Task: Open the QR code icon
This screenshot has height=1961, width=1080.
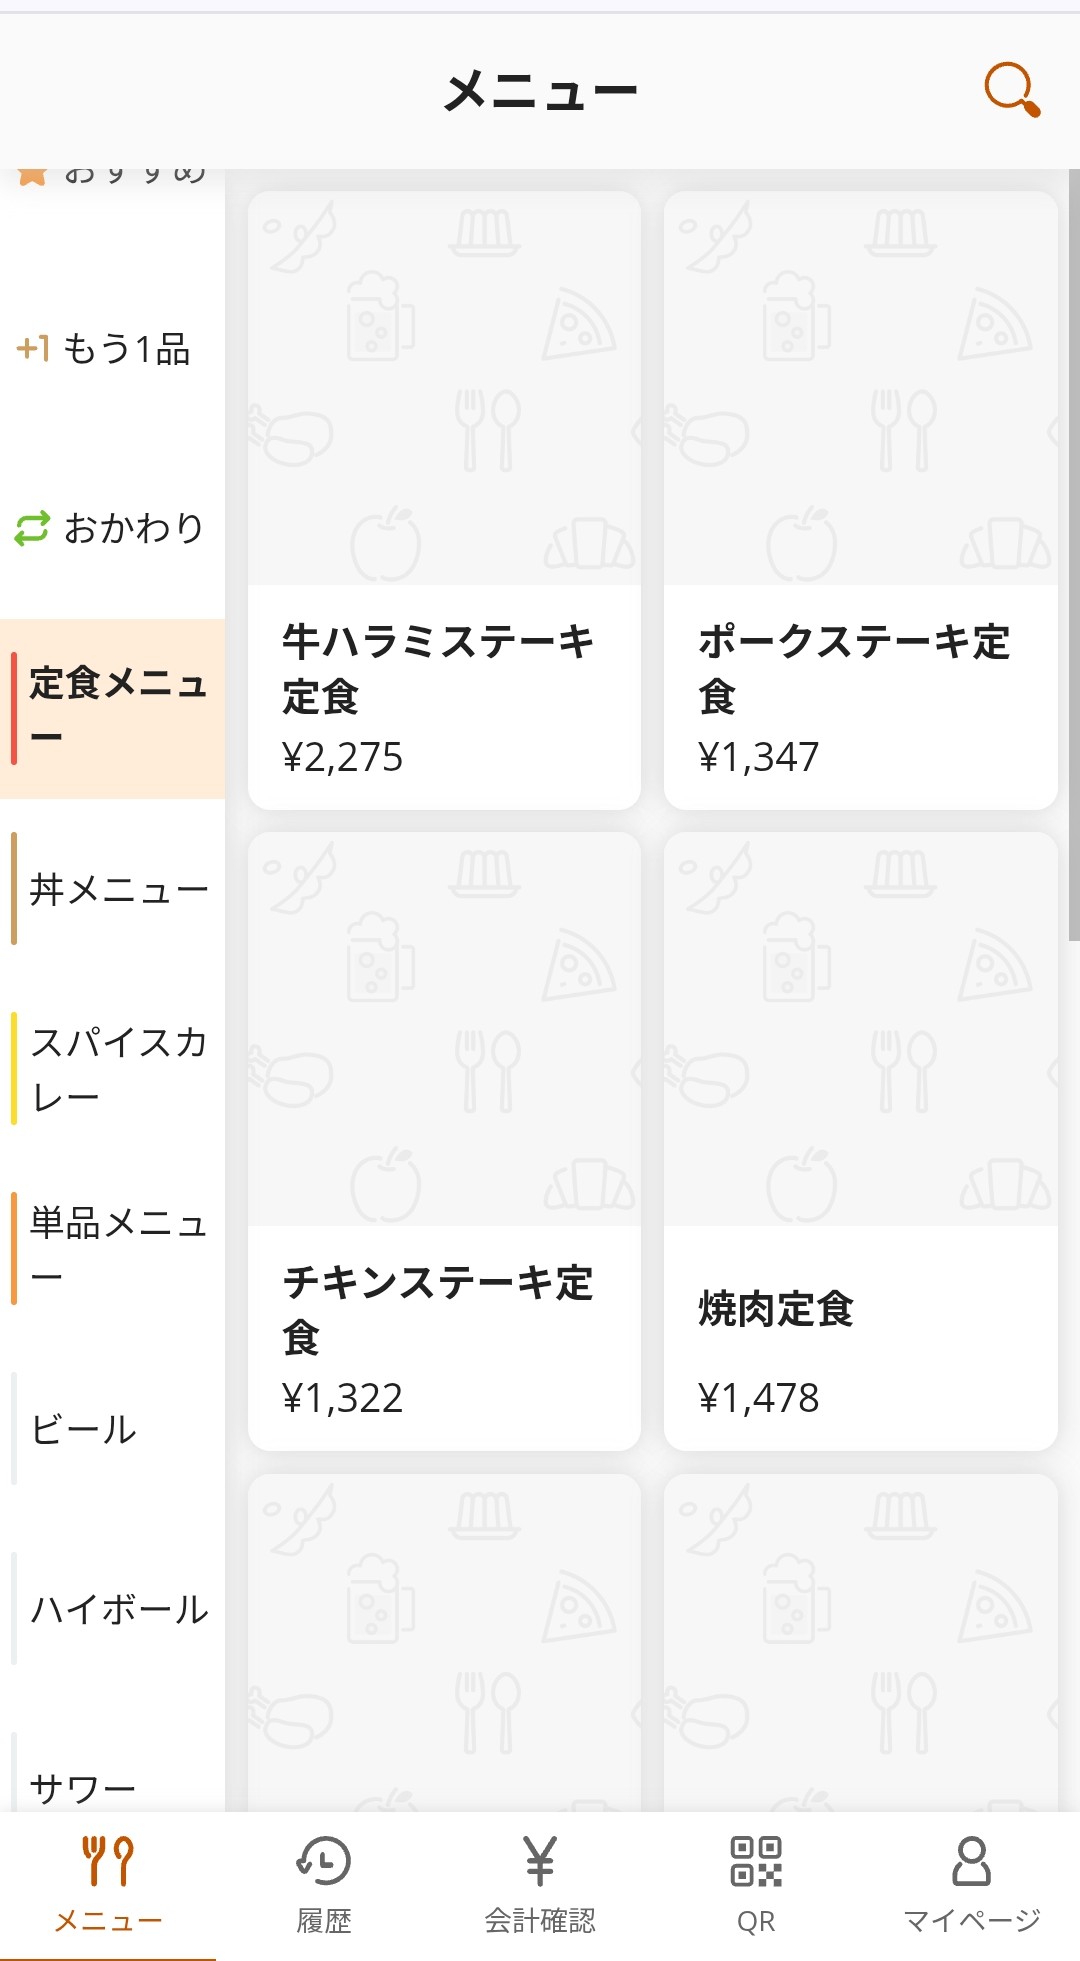Action: point(756,1861)
